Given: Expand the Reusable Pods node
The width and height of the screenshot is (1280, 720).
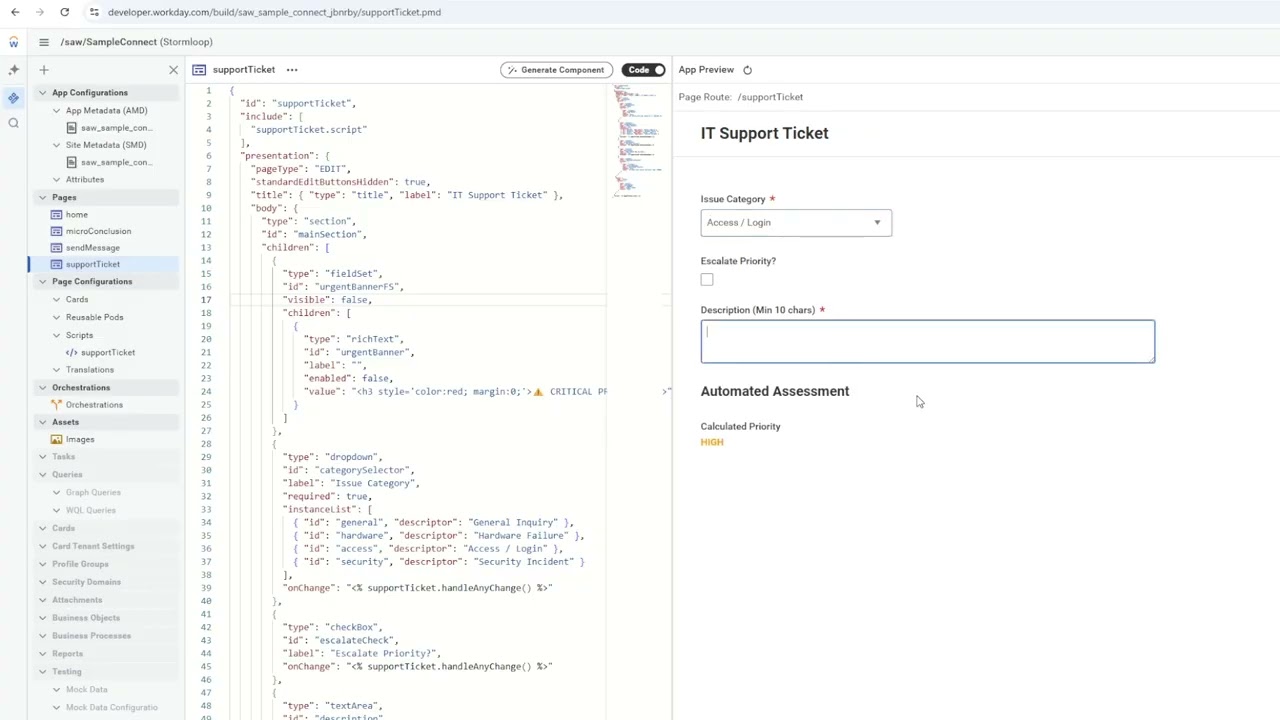Looking at the screenshot, I should (57, 318).
